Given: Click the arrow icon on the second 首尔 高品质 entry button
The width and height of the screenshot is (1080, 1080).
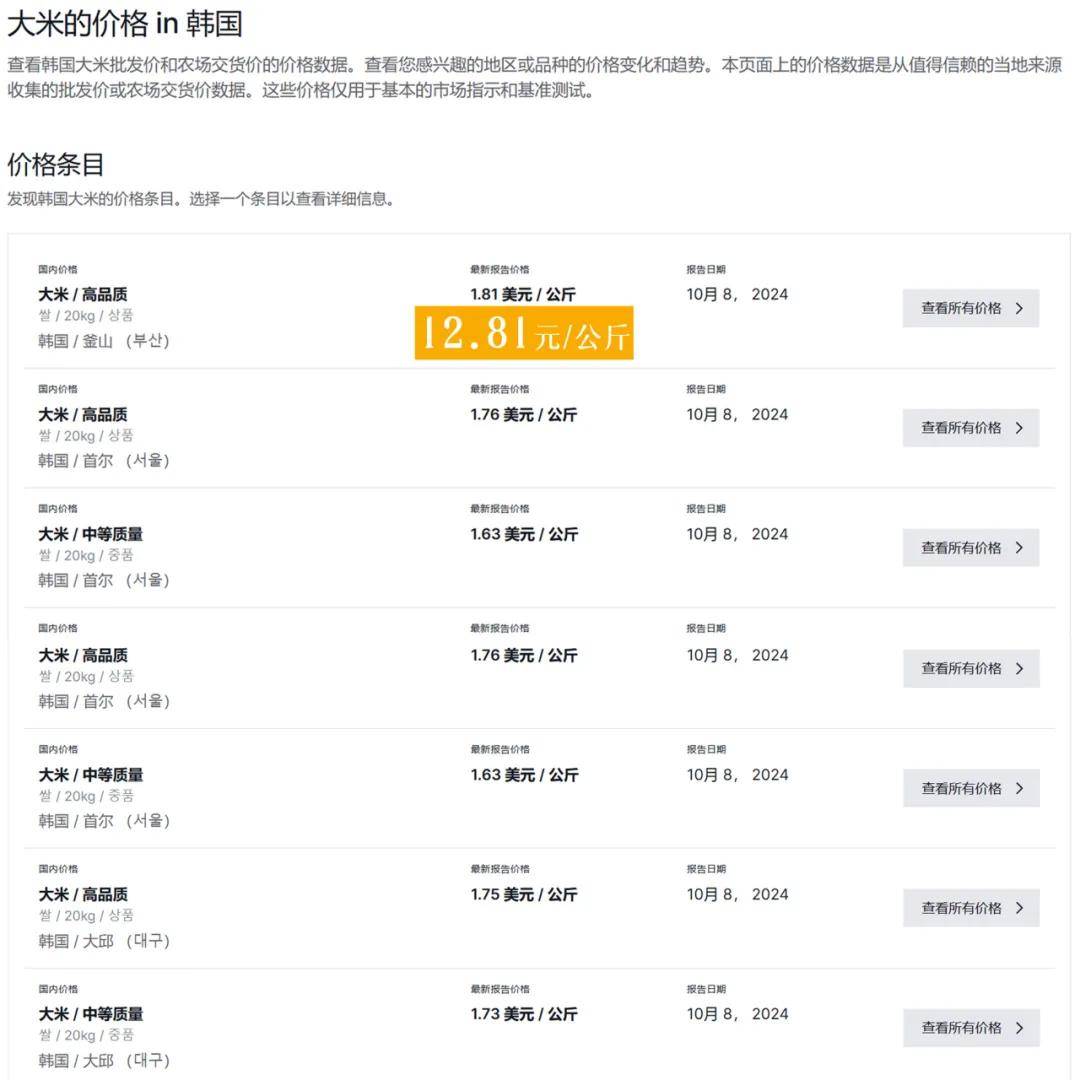Looking at the screenshot, I should pos(1018,668).
